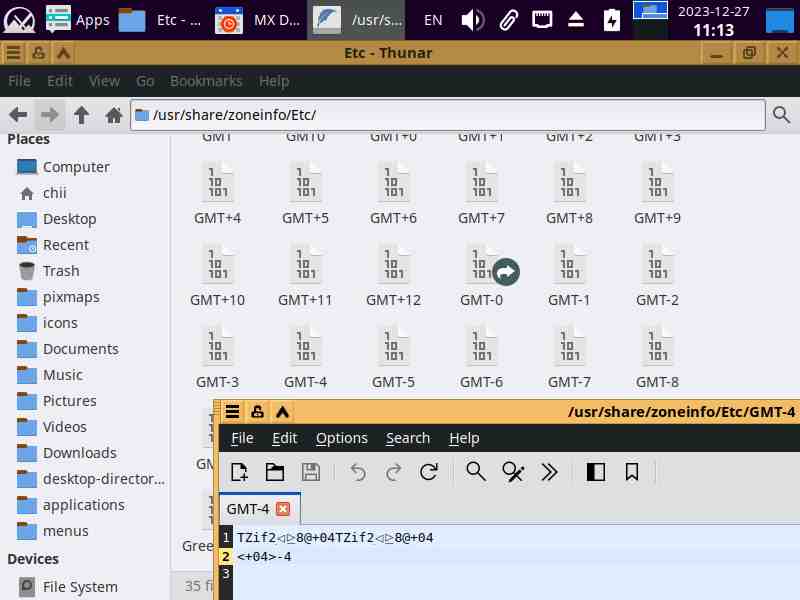Go to the parent folder using the up arrow

82,115
